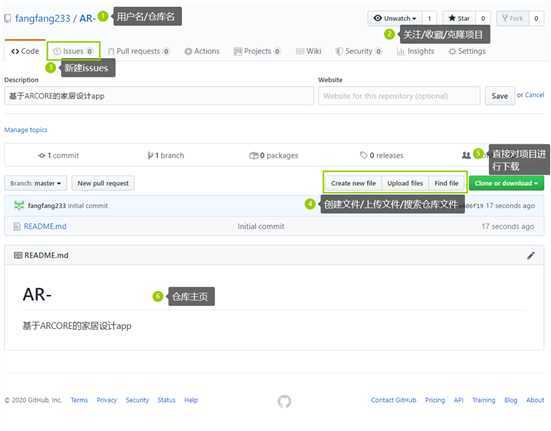Open the Unwatch dropdown
This screenshot has height=431, width=551.
coord(395,18)
